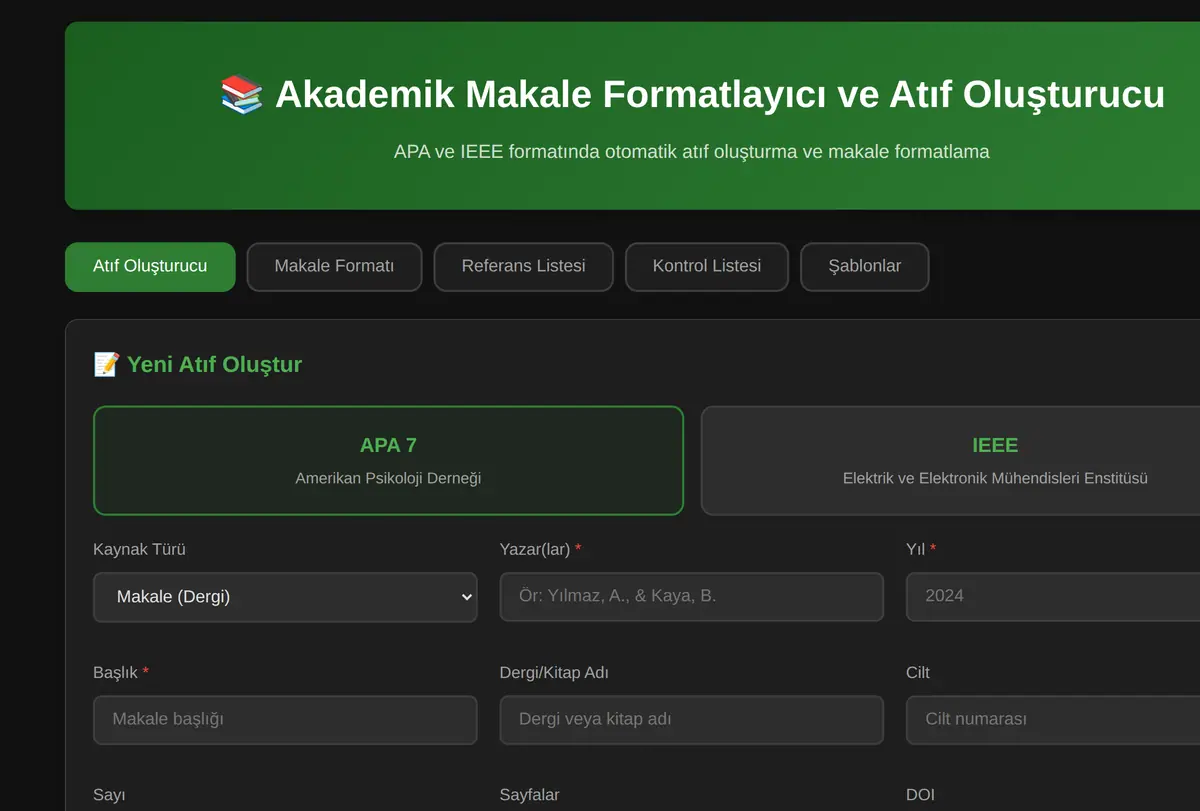Click the Amerikan Psikoloji Derneği text
This screenshot has height=811, width=1200.
tap(388, 478)
